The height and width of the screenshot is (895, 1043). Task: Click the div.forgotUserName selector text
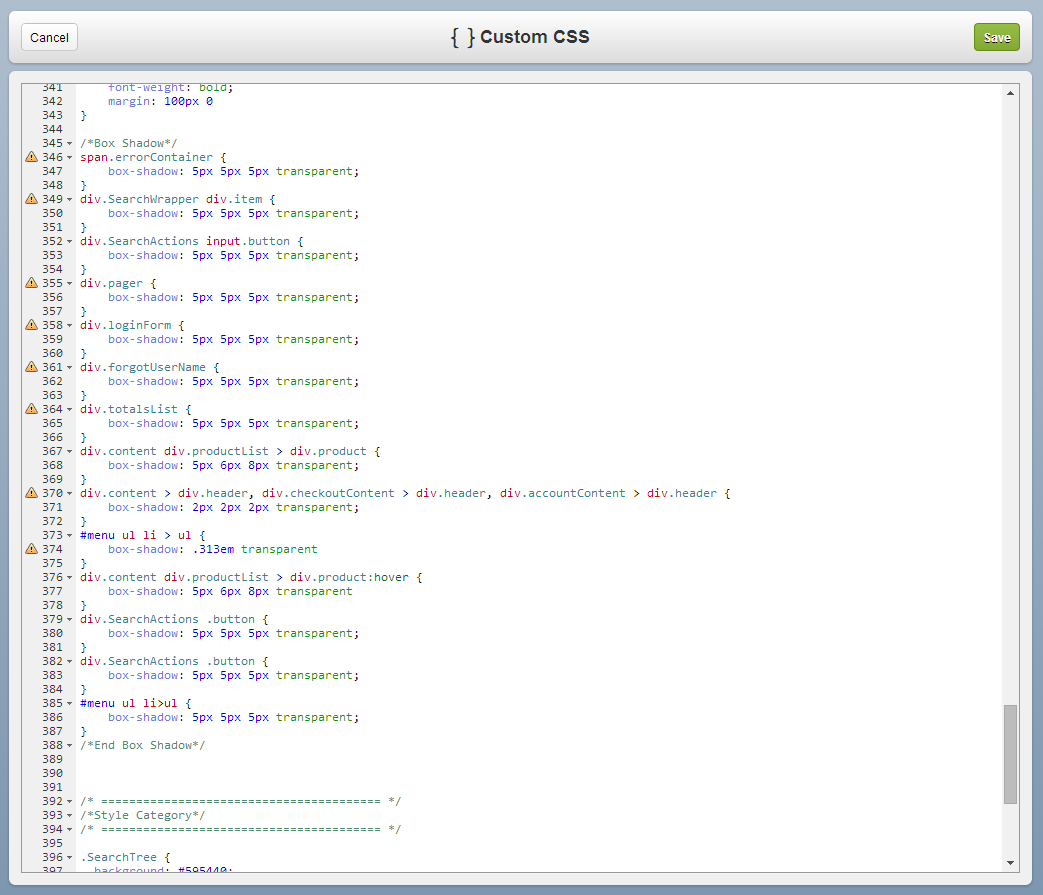pyautogui.click(x=143, y=366)
